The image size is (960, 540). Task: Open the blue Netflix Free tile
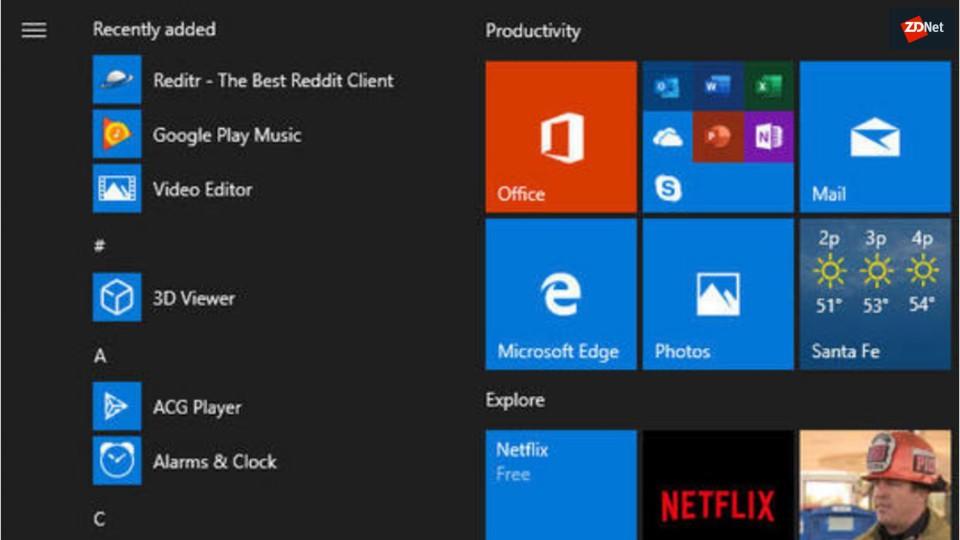tap(561, 485)
